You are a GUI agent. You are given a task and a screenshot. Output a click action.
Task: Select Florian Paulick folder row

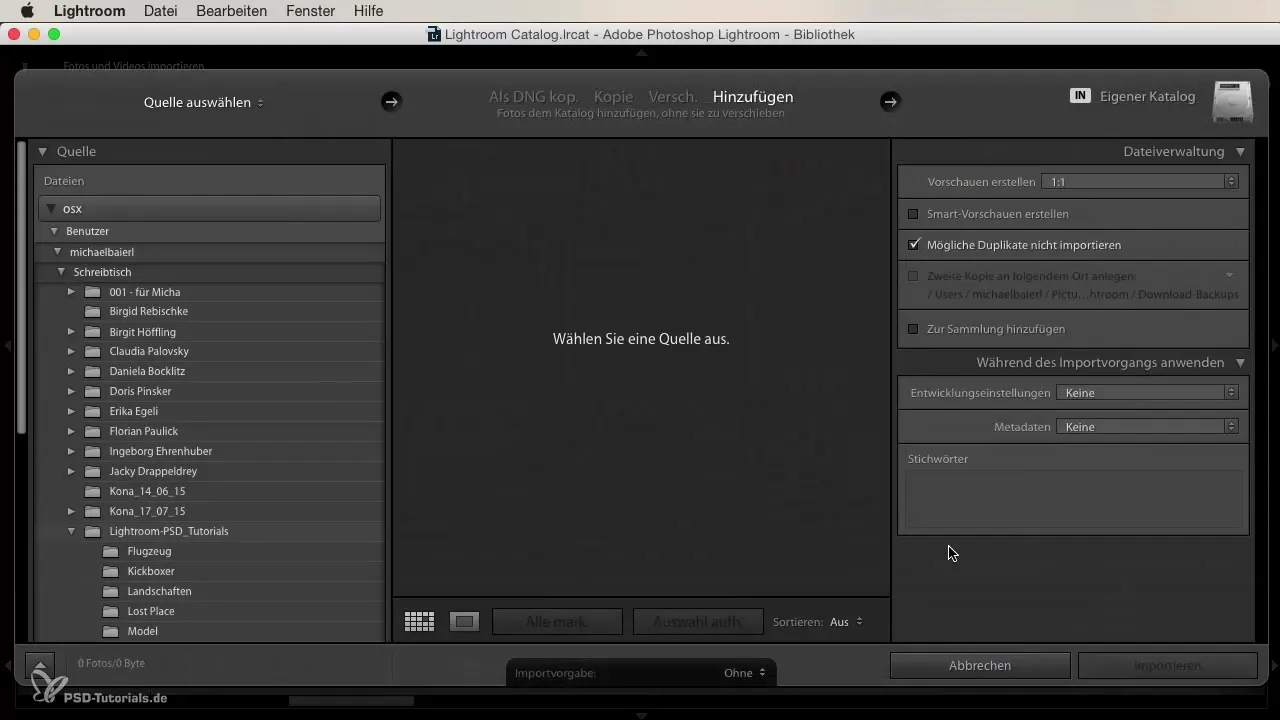(209, 431)
